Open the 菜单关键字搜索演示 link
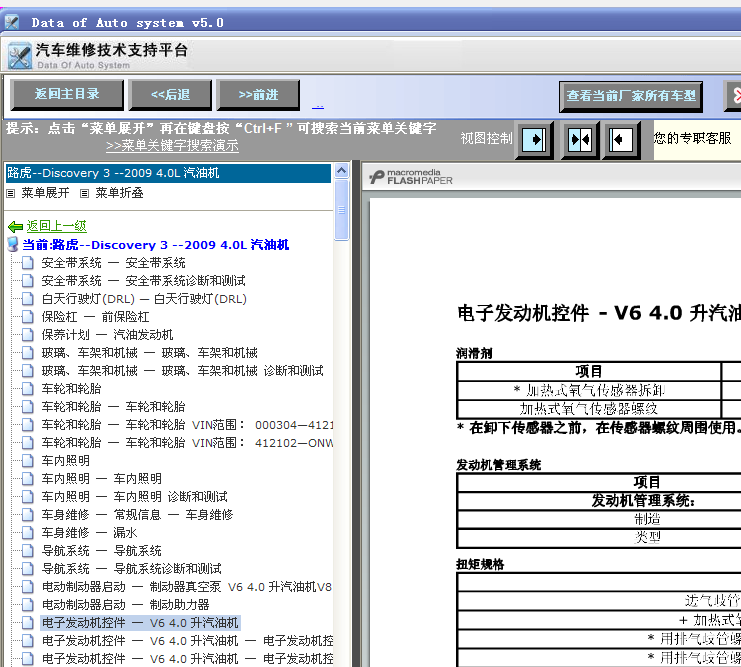This screenshot has width=741, height=667. [x=172, y=146]
